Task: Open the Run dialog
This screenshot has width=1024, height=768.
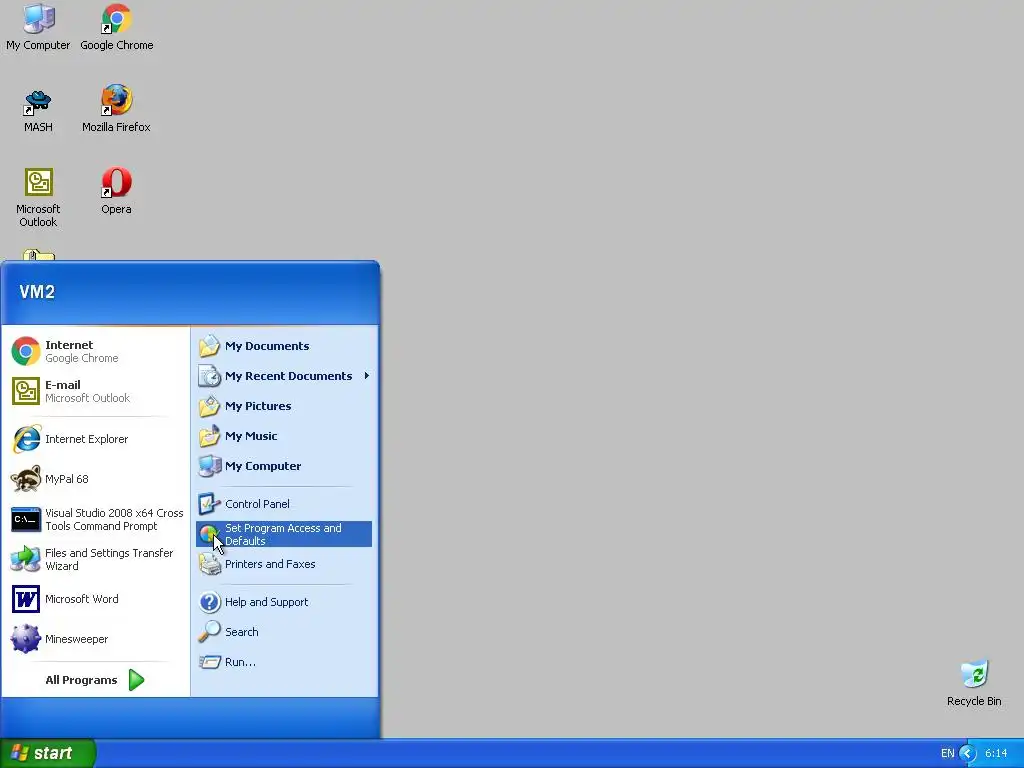Action: pos(284,662)
